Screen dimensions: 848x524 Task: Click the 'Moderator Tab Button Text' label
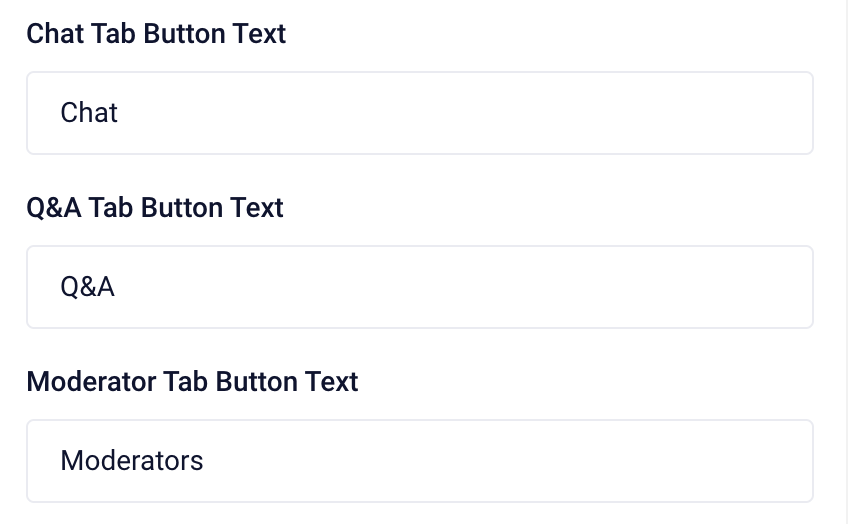pos(192,382)
